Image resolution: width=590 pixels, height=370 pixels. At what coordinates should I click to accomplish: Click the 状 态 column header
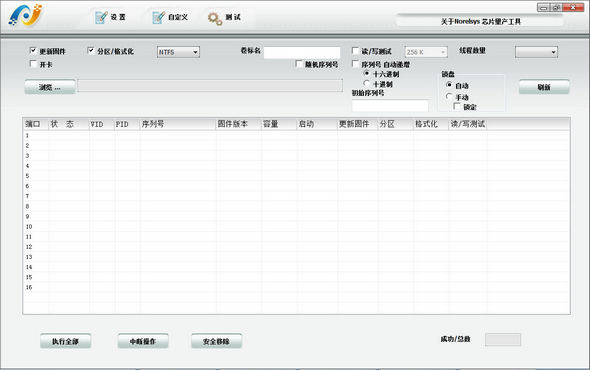68,124
